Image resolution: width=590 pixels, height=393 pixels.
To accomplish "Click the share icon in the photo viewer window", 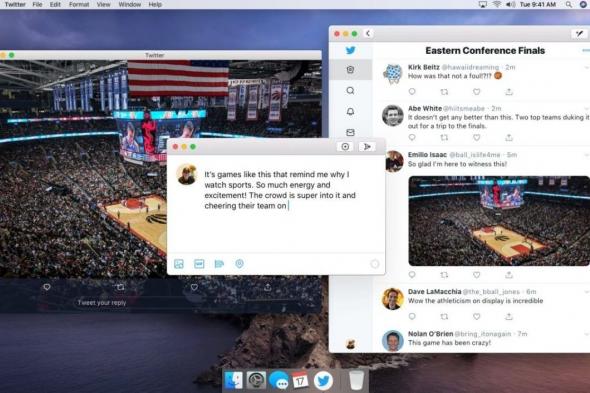I will coord(268,287).
